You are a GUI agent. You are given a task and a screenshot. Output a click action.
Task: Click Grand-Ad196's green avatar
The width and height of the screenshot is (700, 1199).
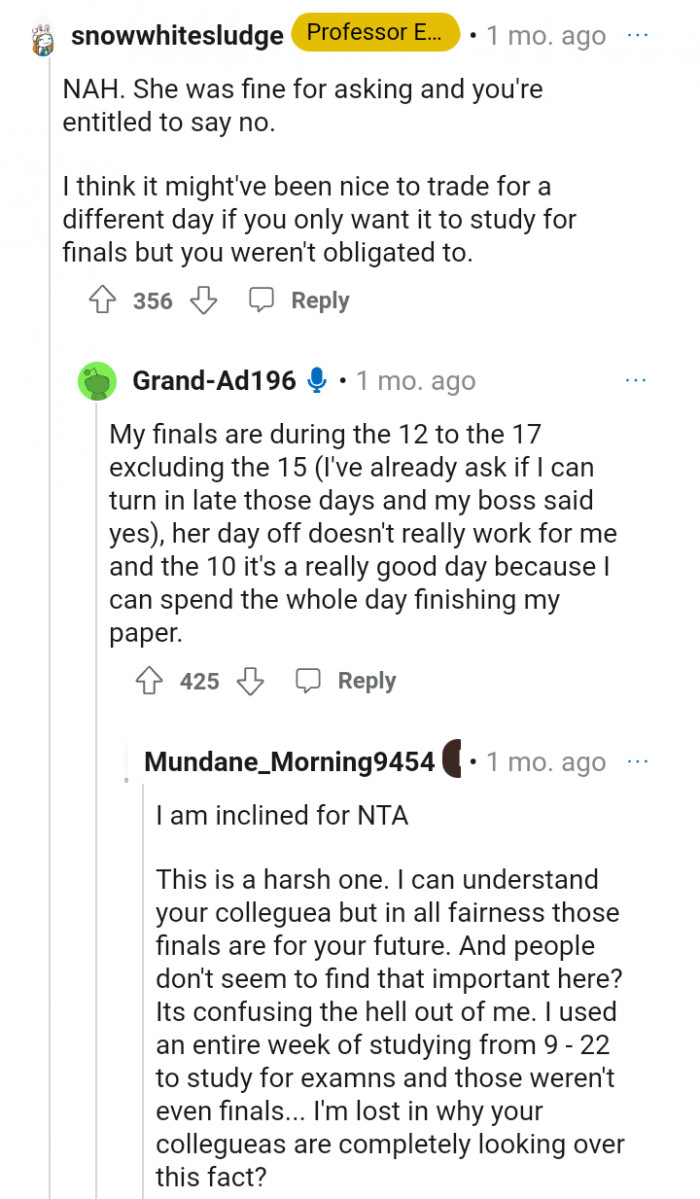coord(97,381)
